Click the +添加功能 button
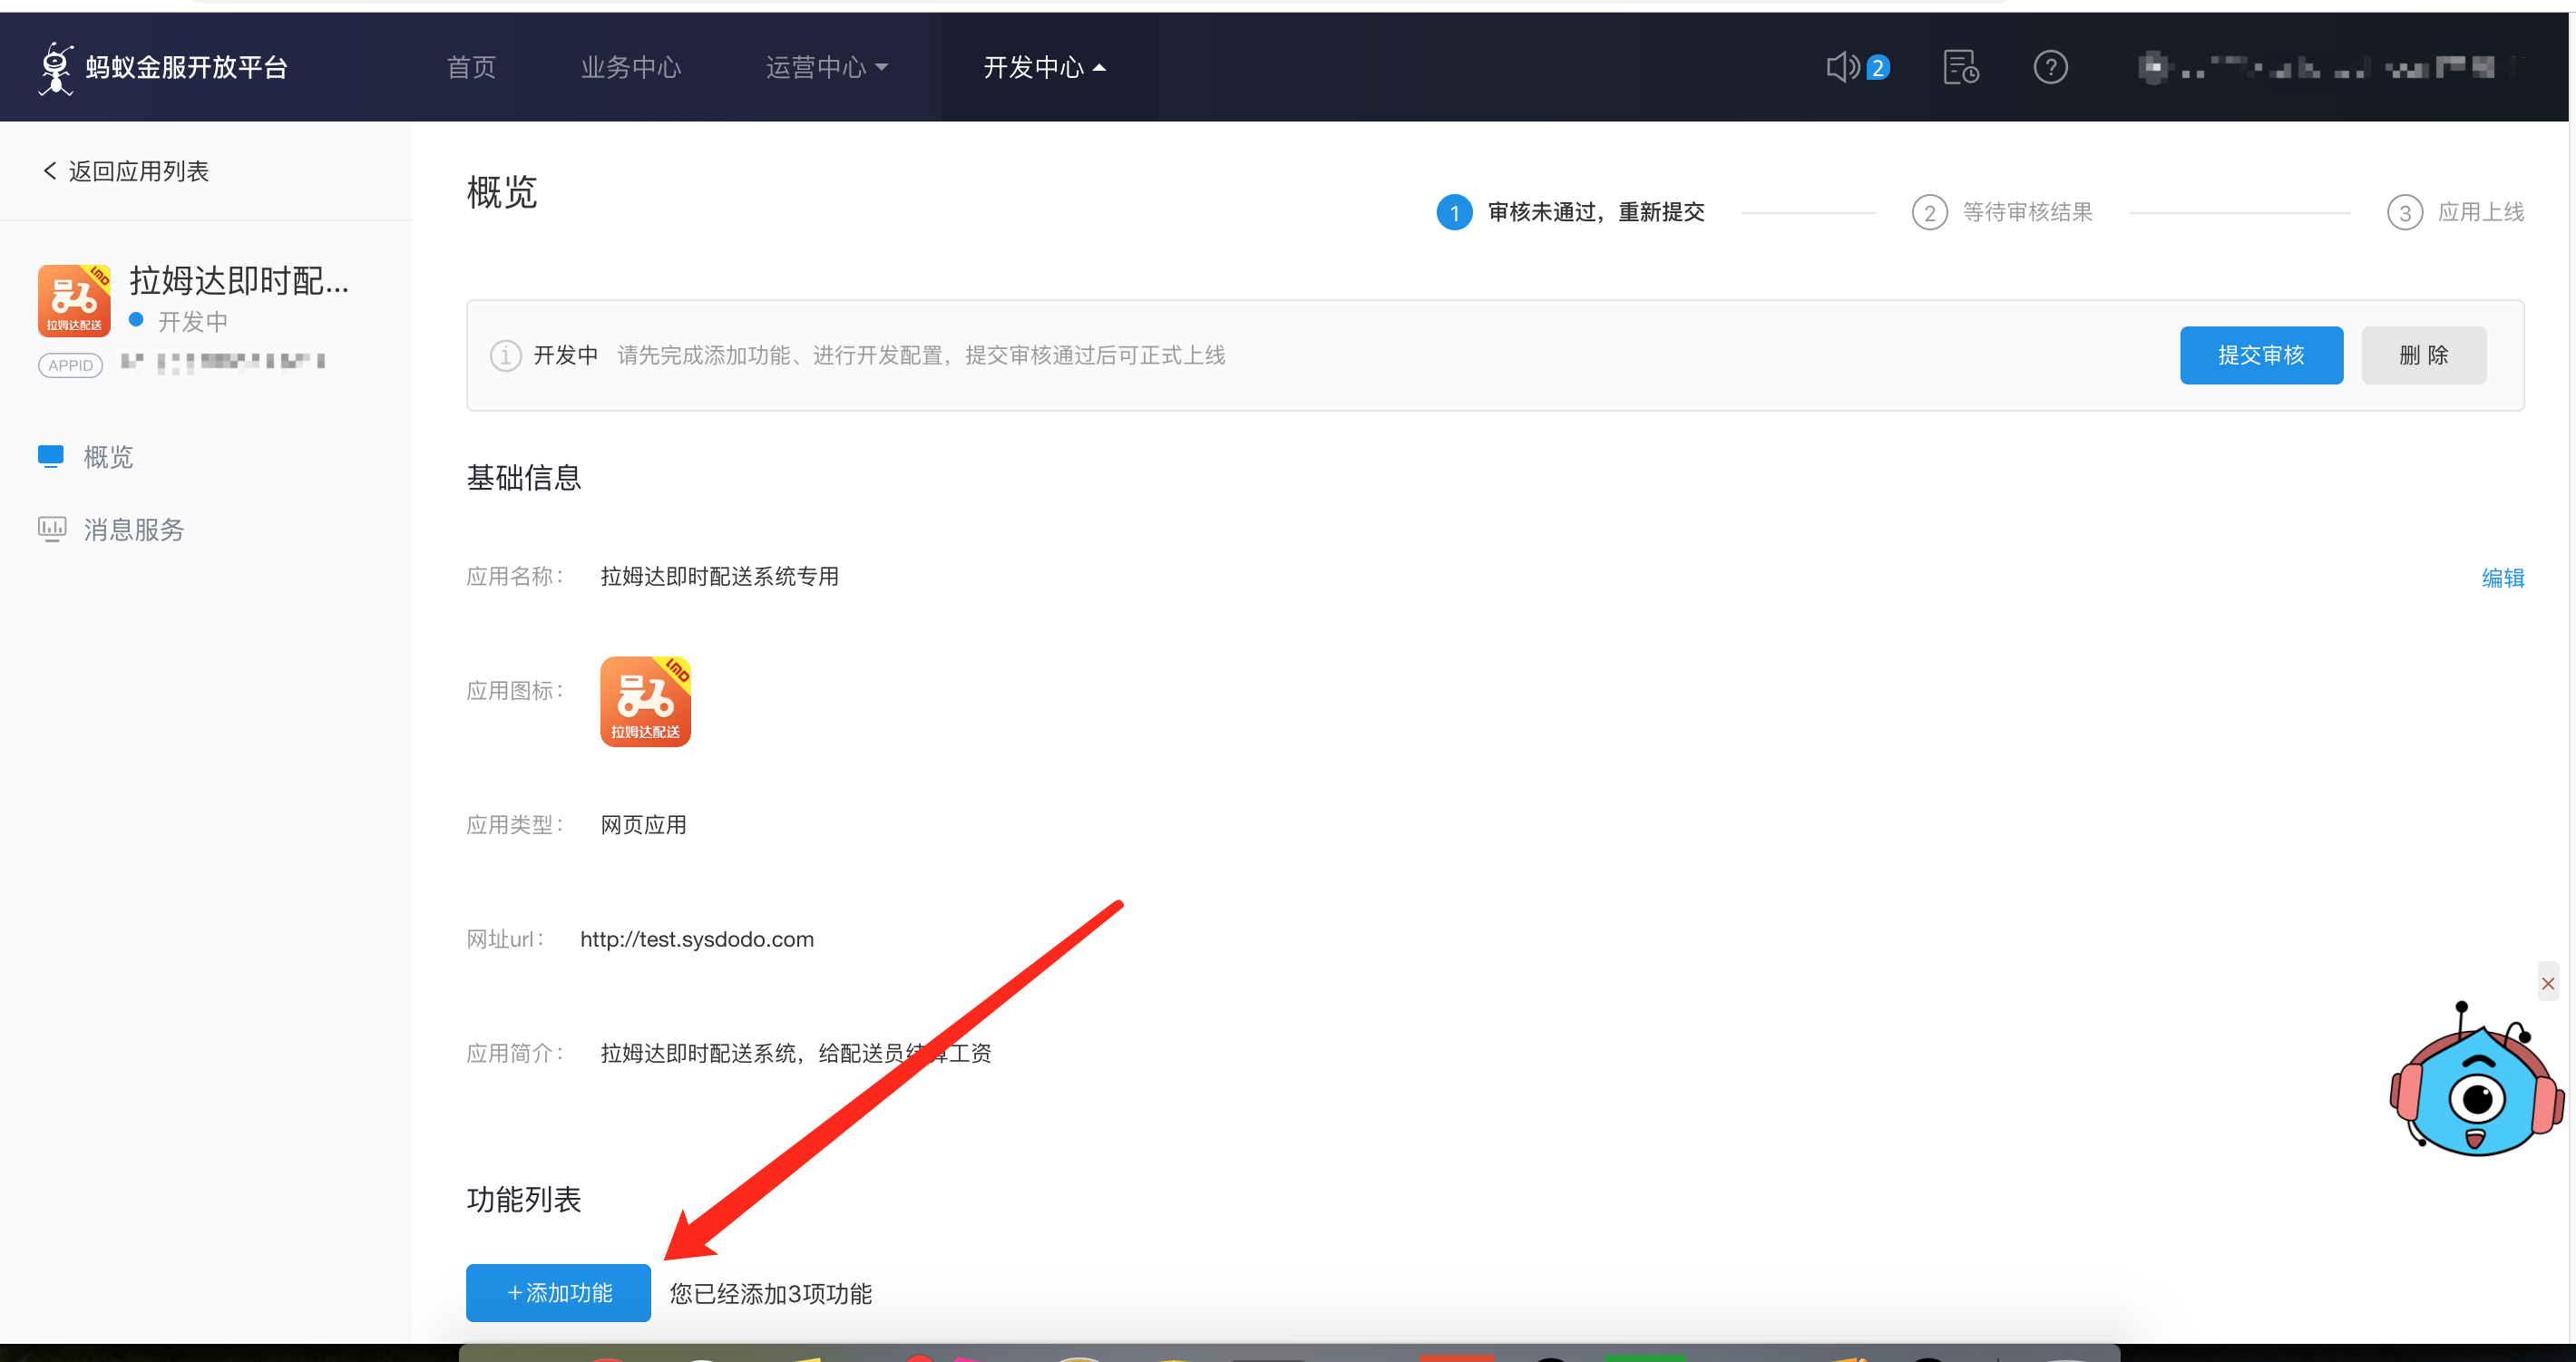 click(x=558, y=1293)
